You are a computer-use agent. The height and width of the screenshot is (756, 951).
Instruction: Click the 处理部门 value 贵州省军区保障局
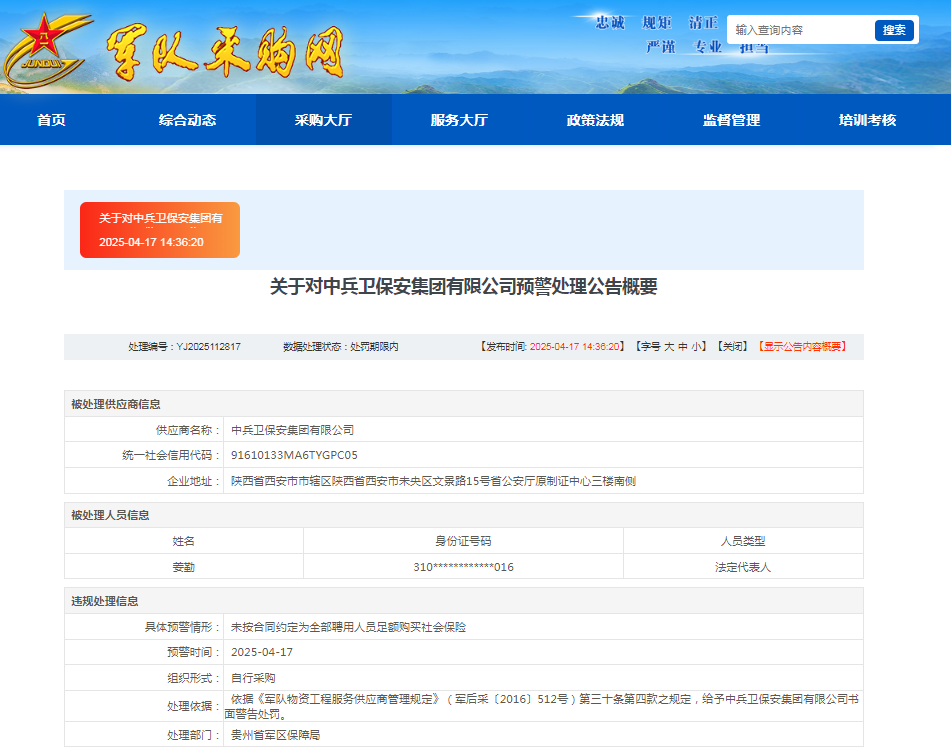click(275, 735)
